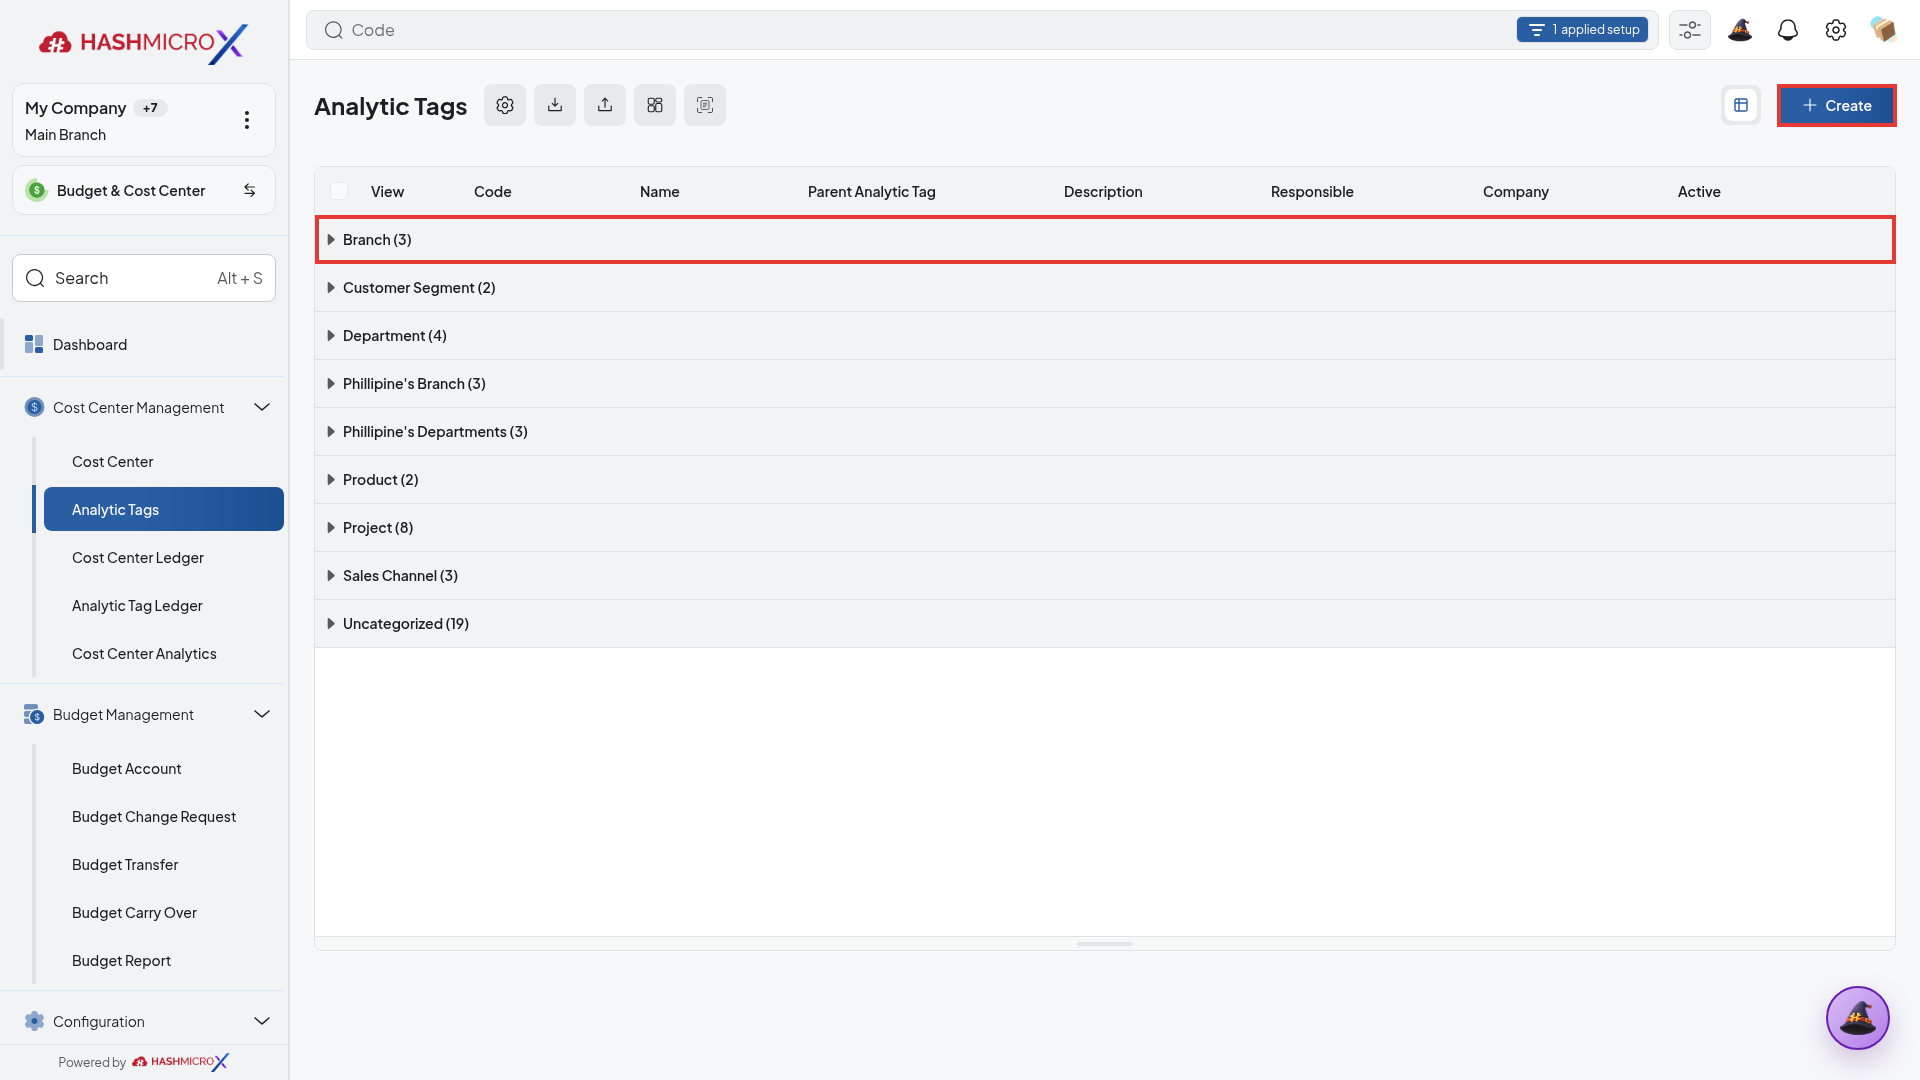Open company options three-dot menu
Image resolution: width=1920 pixels, height=1080 pixels.
point(247,120)
